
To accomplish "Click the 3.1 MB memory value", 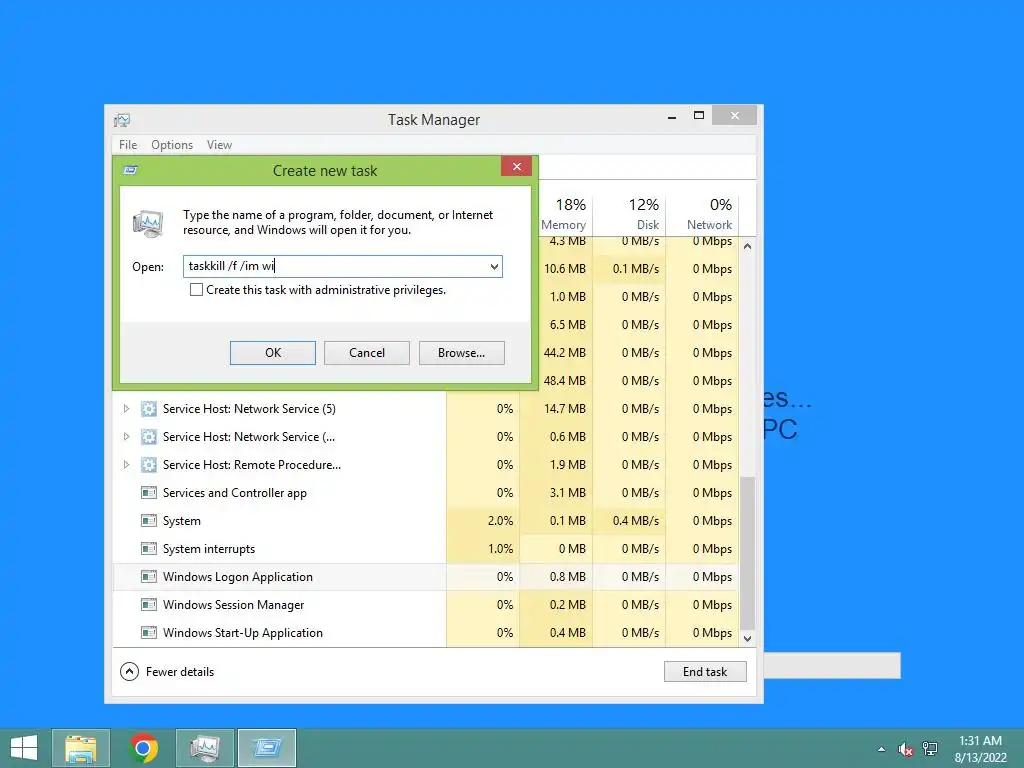I will coord(568,493).
